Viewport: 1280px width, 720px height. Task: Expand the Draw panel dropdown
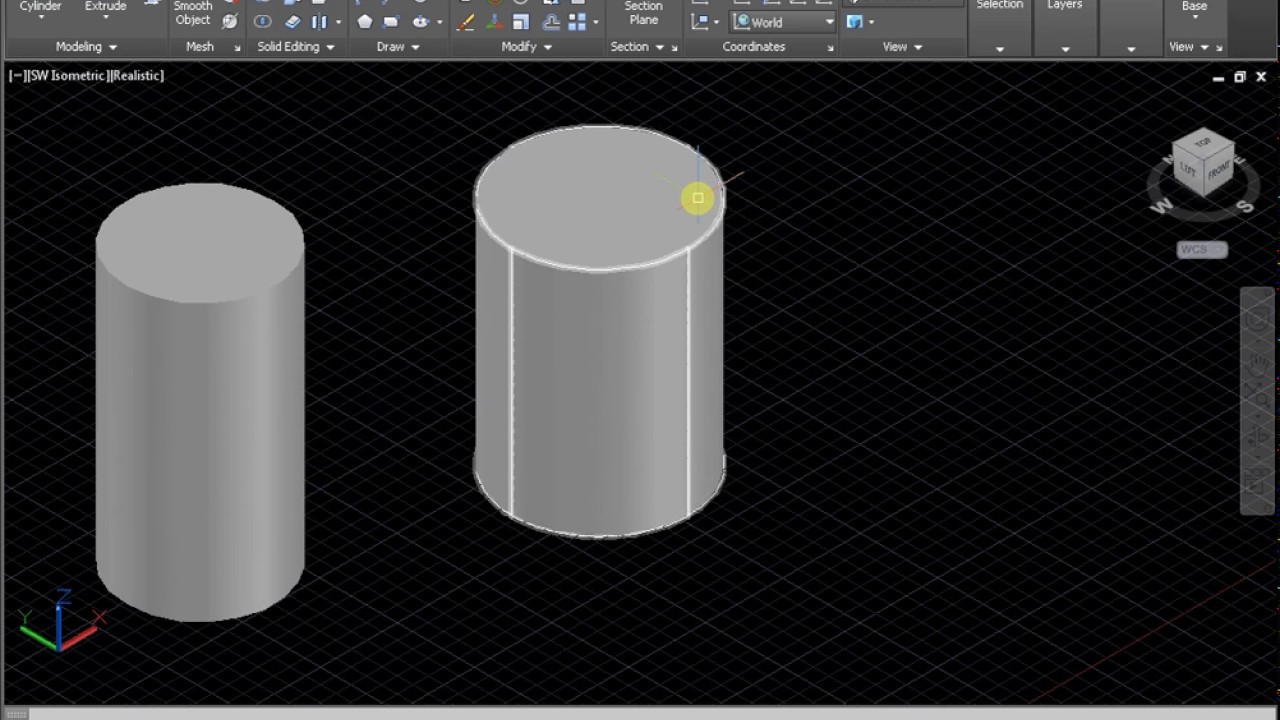(415, 47)
